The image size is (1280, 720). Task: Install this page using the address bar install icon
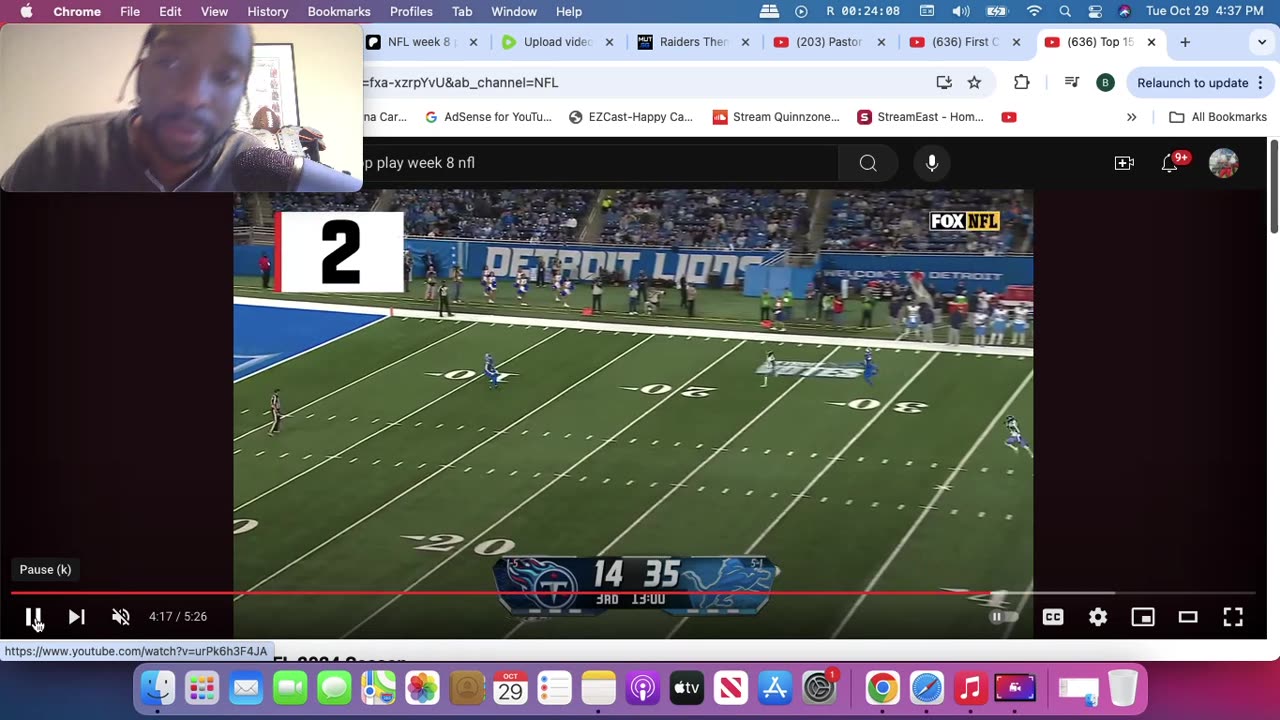pos(944,83)
